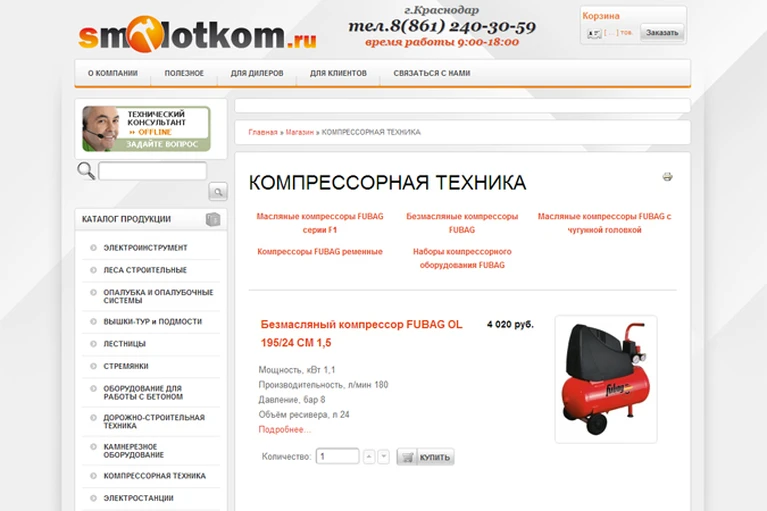Click the Подробнее link under the specs
This screenshot has width=767, height=511.
[284, 429]
